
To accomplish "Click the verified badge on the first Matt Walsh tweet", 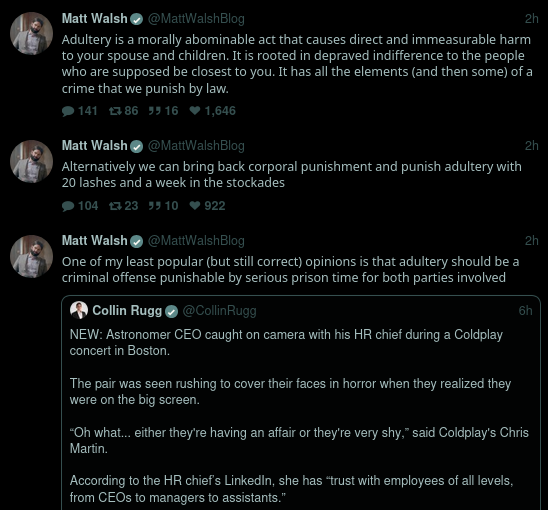I will (136, 19).
